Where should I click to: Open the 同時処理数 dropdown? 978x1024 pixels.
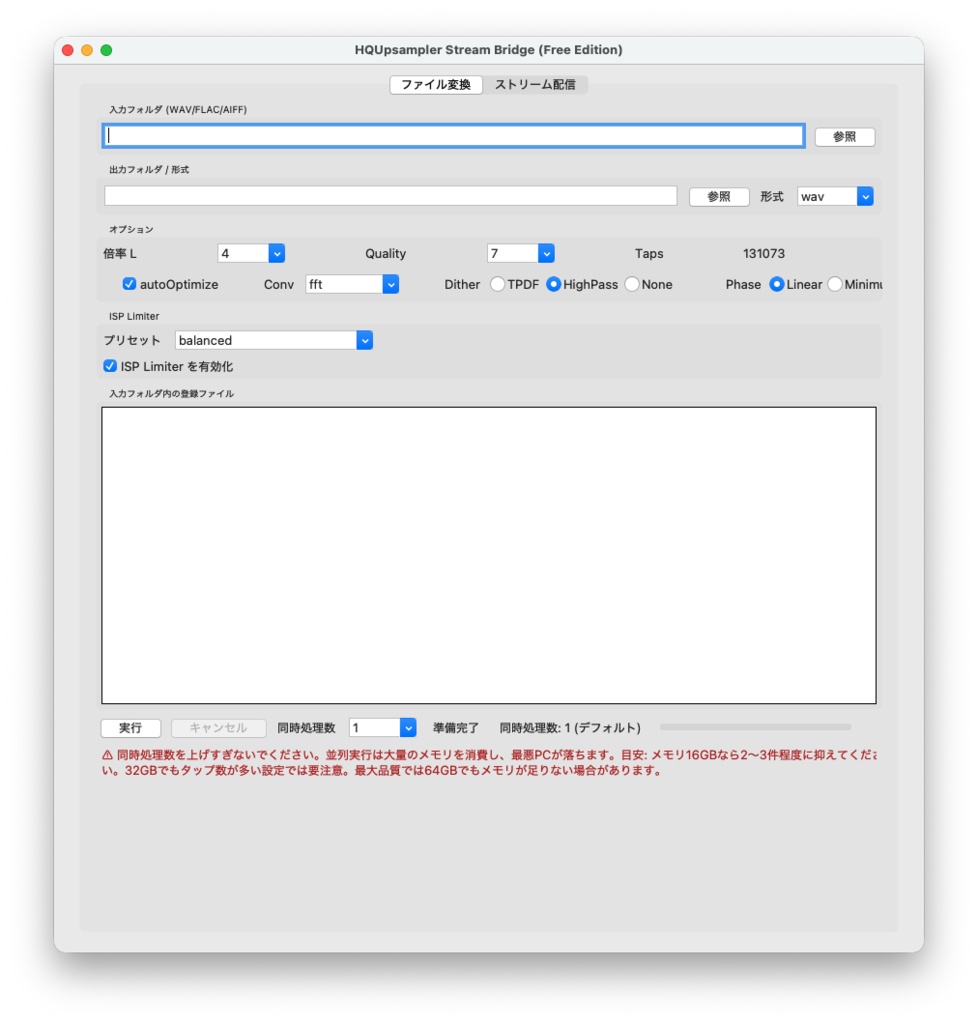[383, 727]
